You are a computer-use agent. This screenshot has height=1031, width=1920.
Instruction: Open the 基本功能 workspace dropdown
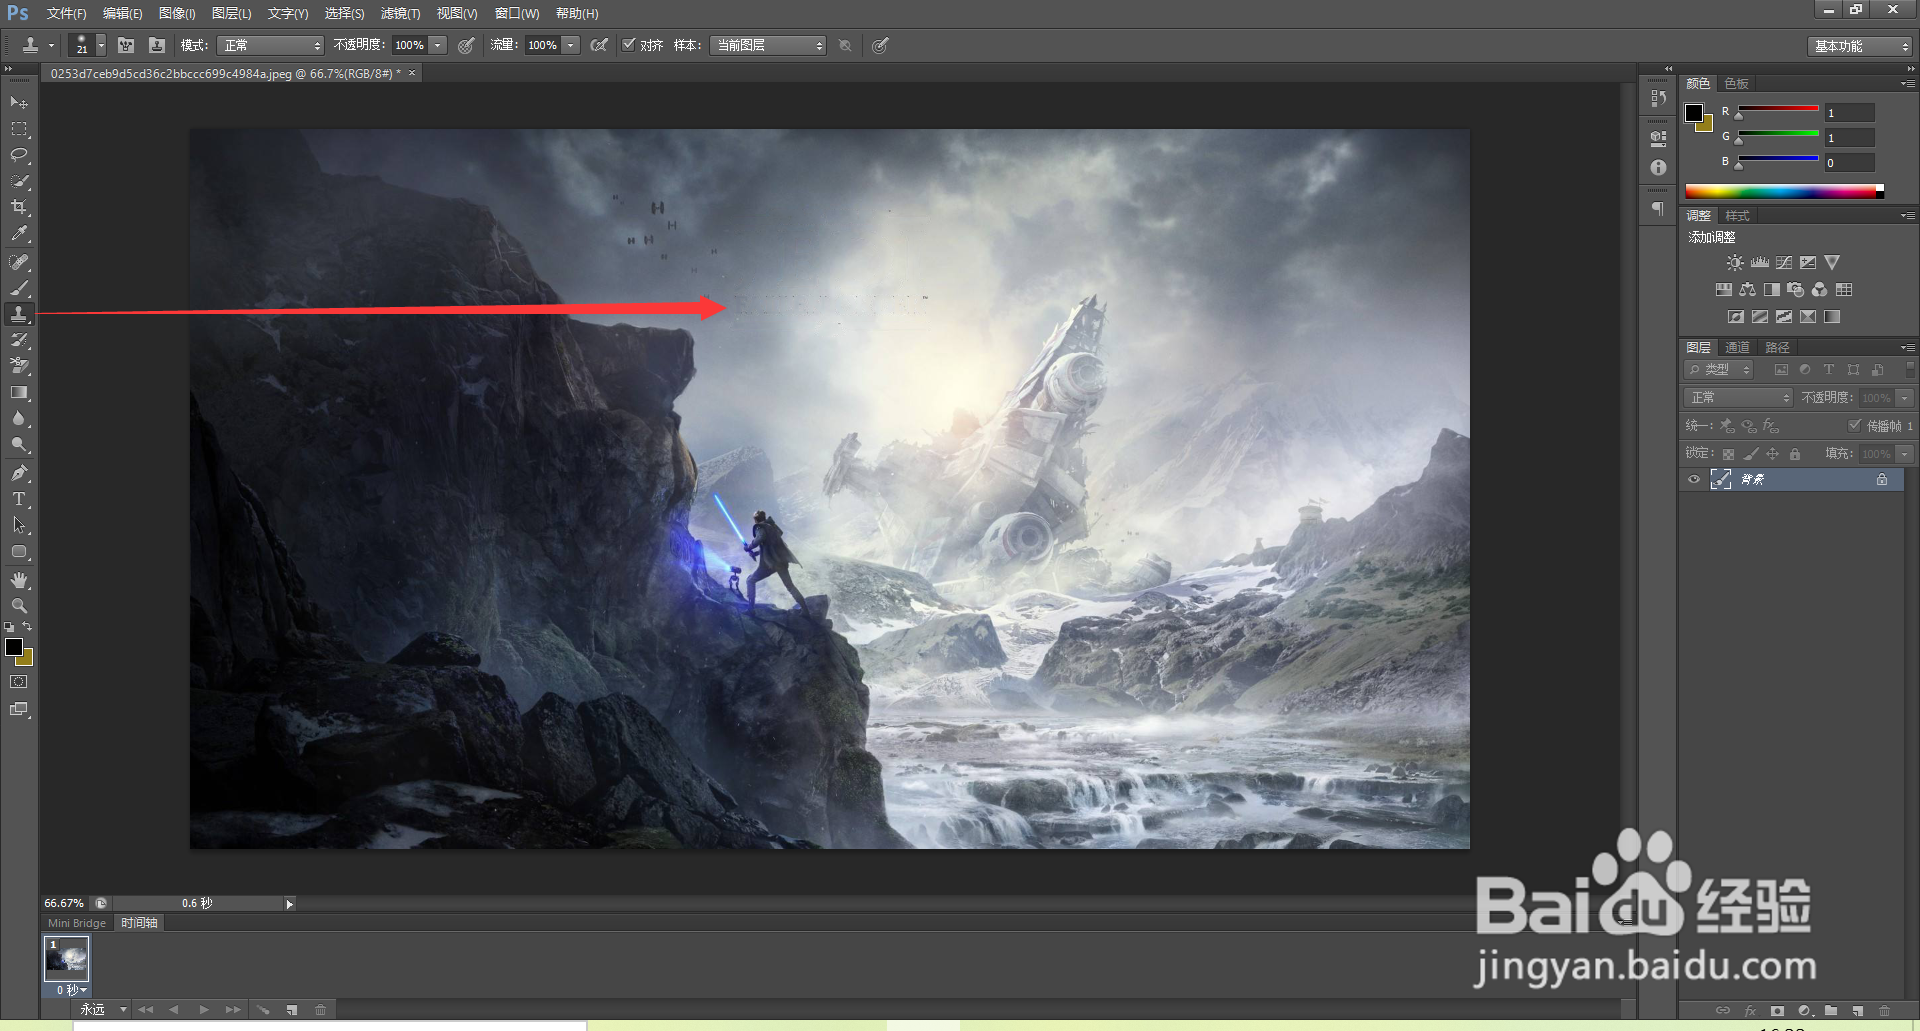1860,46
